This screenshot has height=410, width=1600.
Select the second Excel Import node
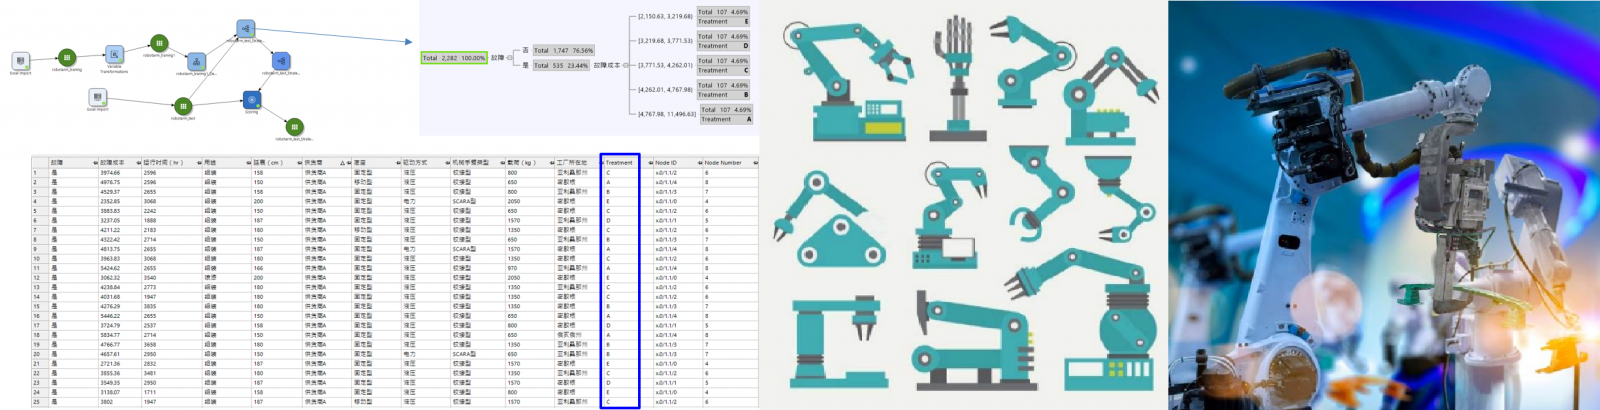tap(97, 97)
